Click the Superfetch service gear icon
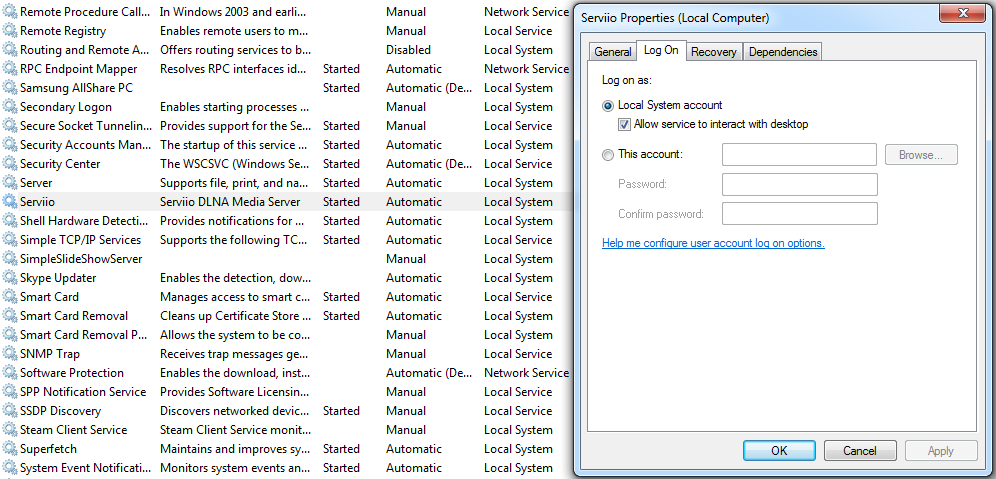Image resolution: width=996 pixels, height=479 pixels. pos(10,449)
